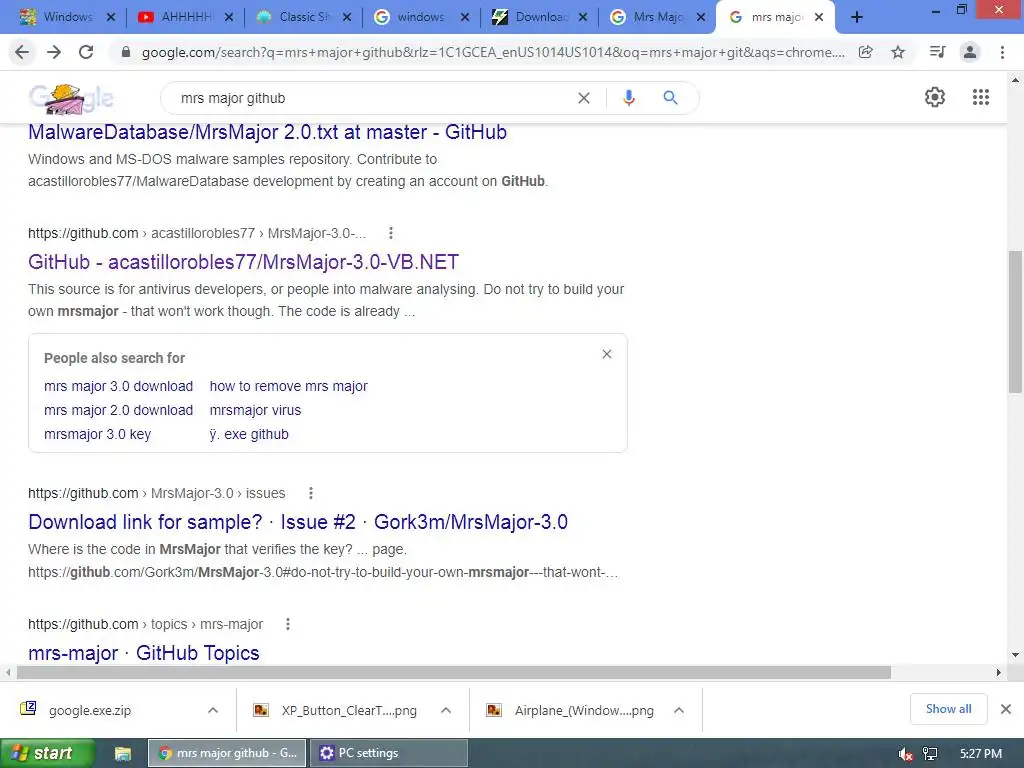The width and height of the screenshot is (1024, 768).
Task: Expand Airplane_(Window png download options
Action: (x=679, y=710)
